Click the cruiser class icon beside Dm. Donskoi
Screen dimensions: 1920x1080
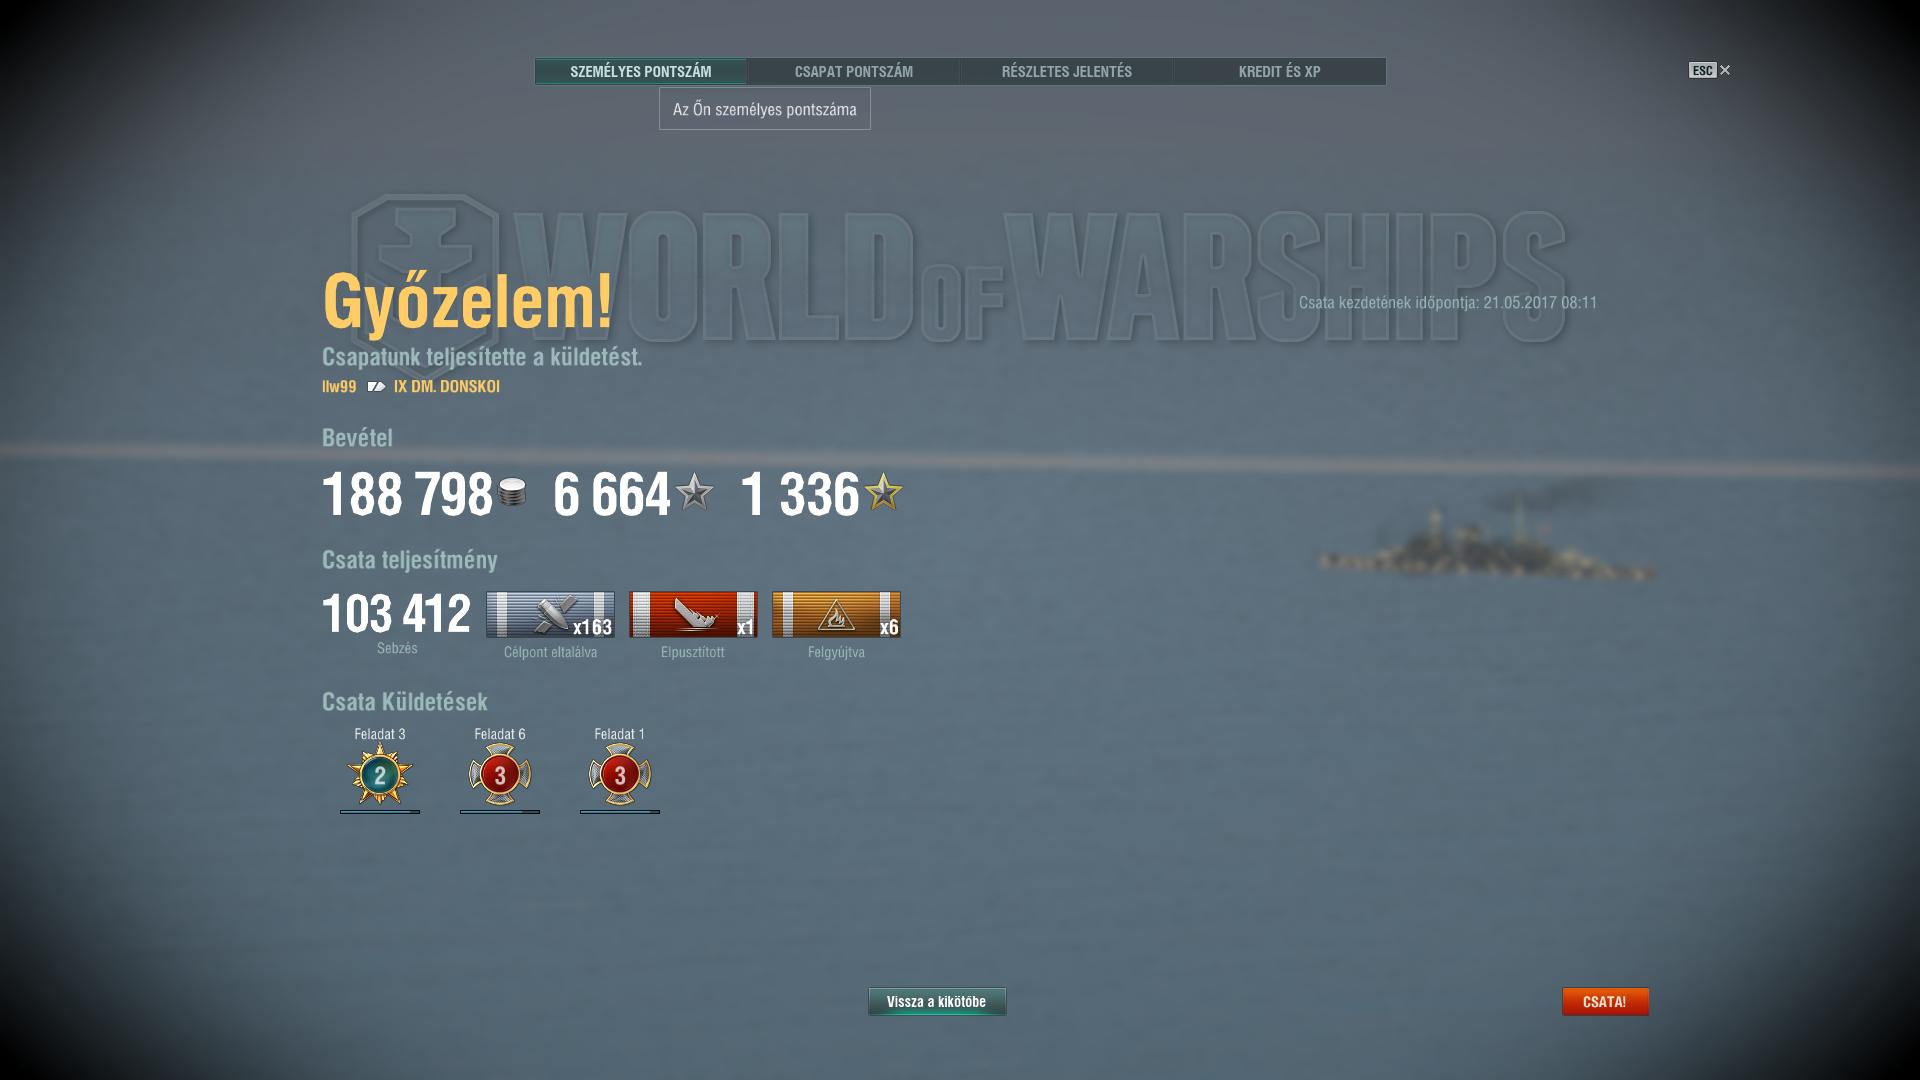376,387
